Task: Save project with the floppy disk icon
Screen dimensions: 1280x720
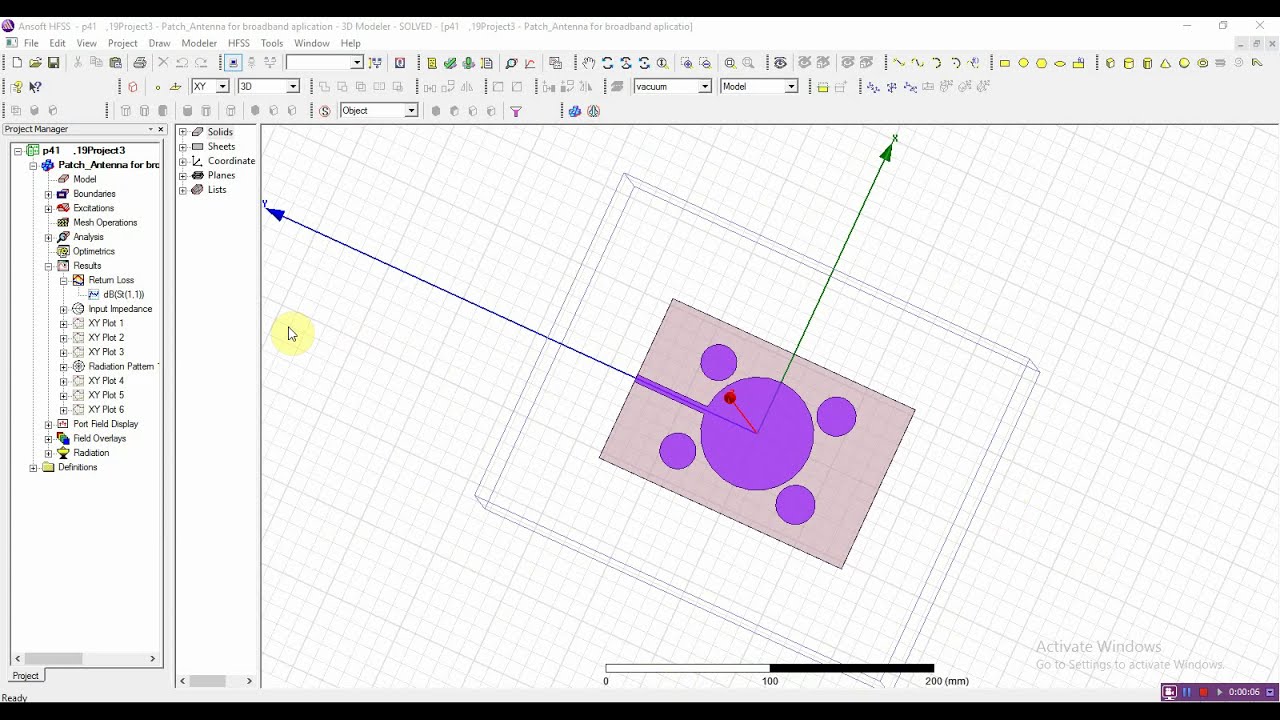Action: pyautogui.click(x=53, y=63)
